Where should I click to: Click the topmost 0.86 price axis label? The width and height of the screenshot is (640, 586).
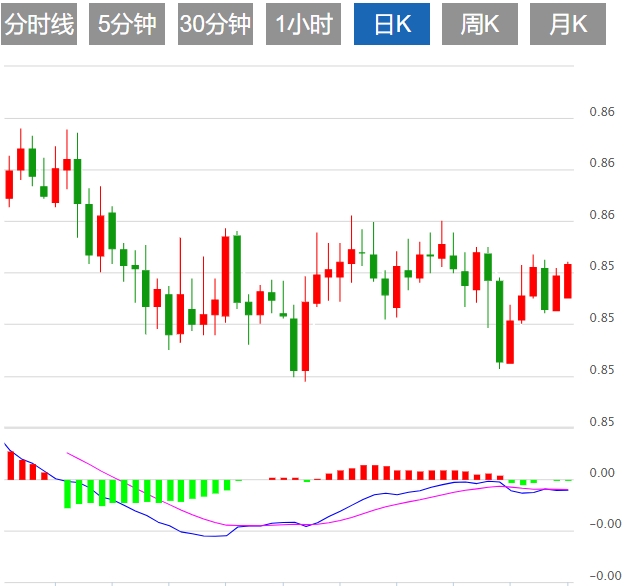[602, 112]
